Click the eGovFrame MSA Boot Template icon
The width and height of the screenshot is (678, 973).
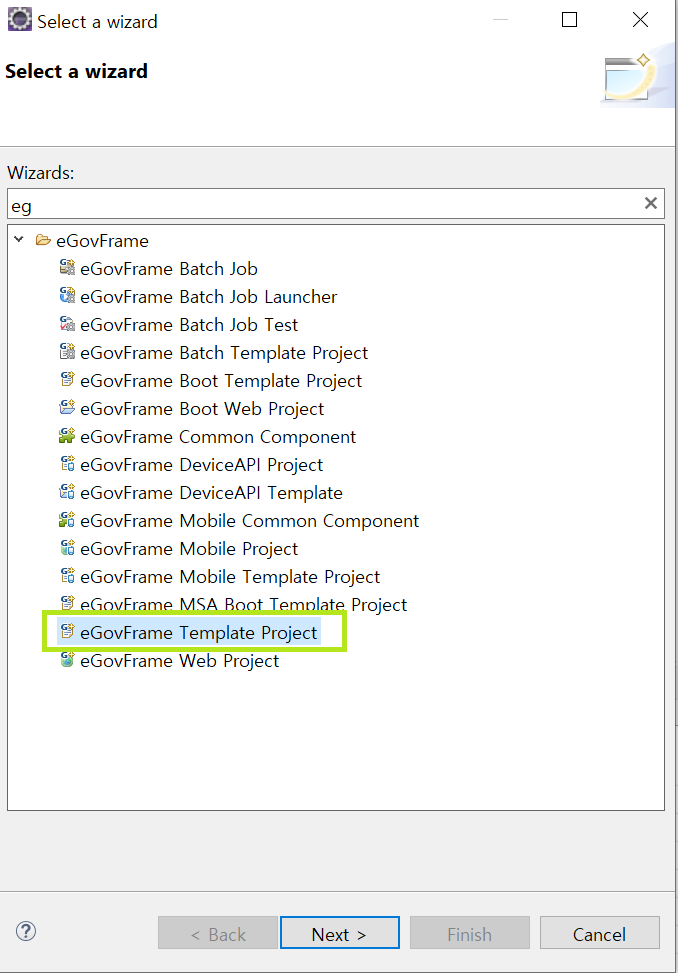(x=67, y=603)
